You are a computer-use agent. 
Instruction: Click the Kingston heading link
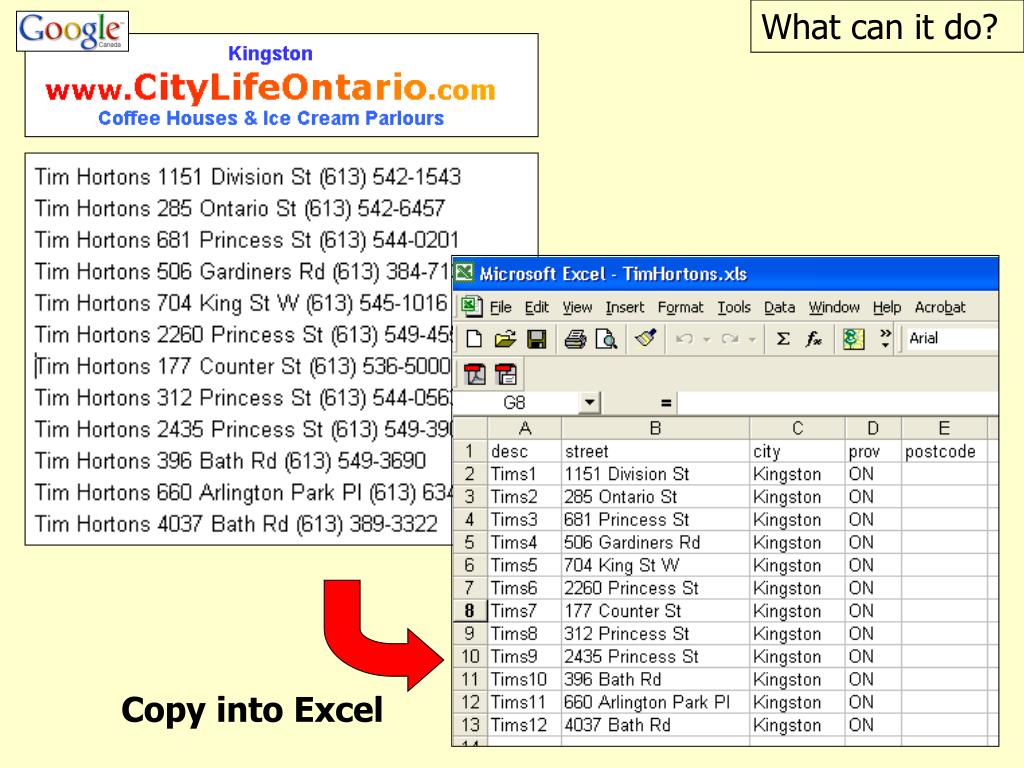pos(270,54)
